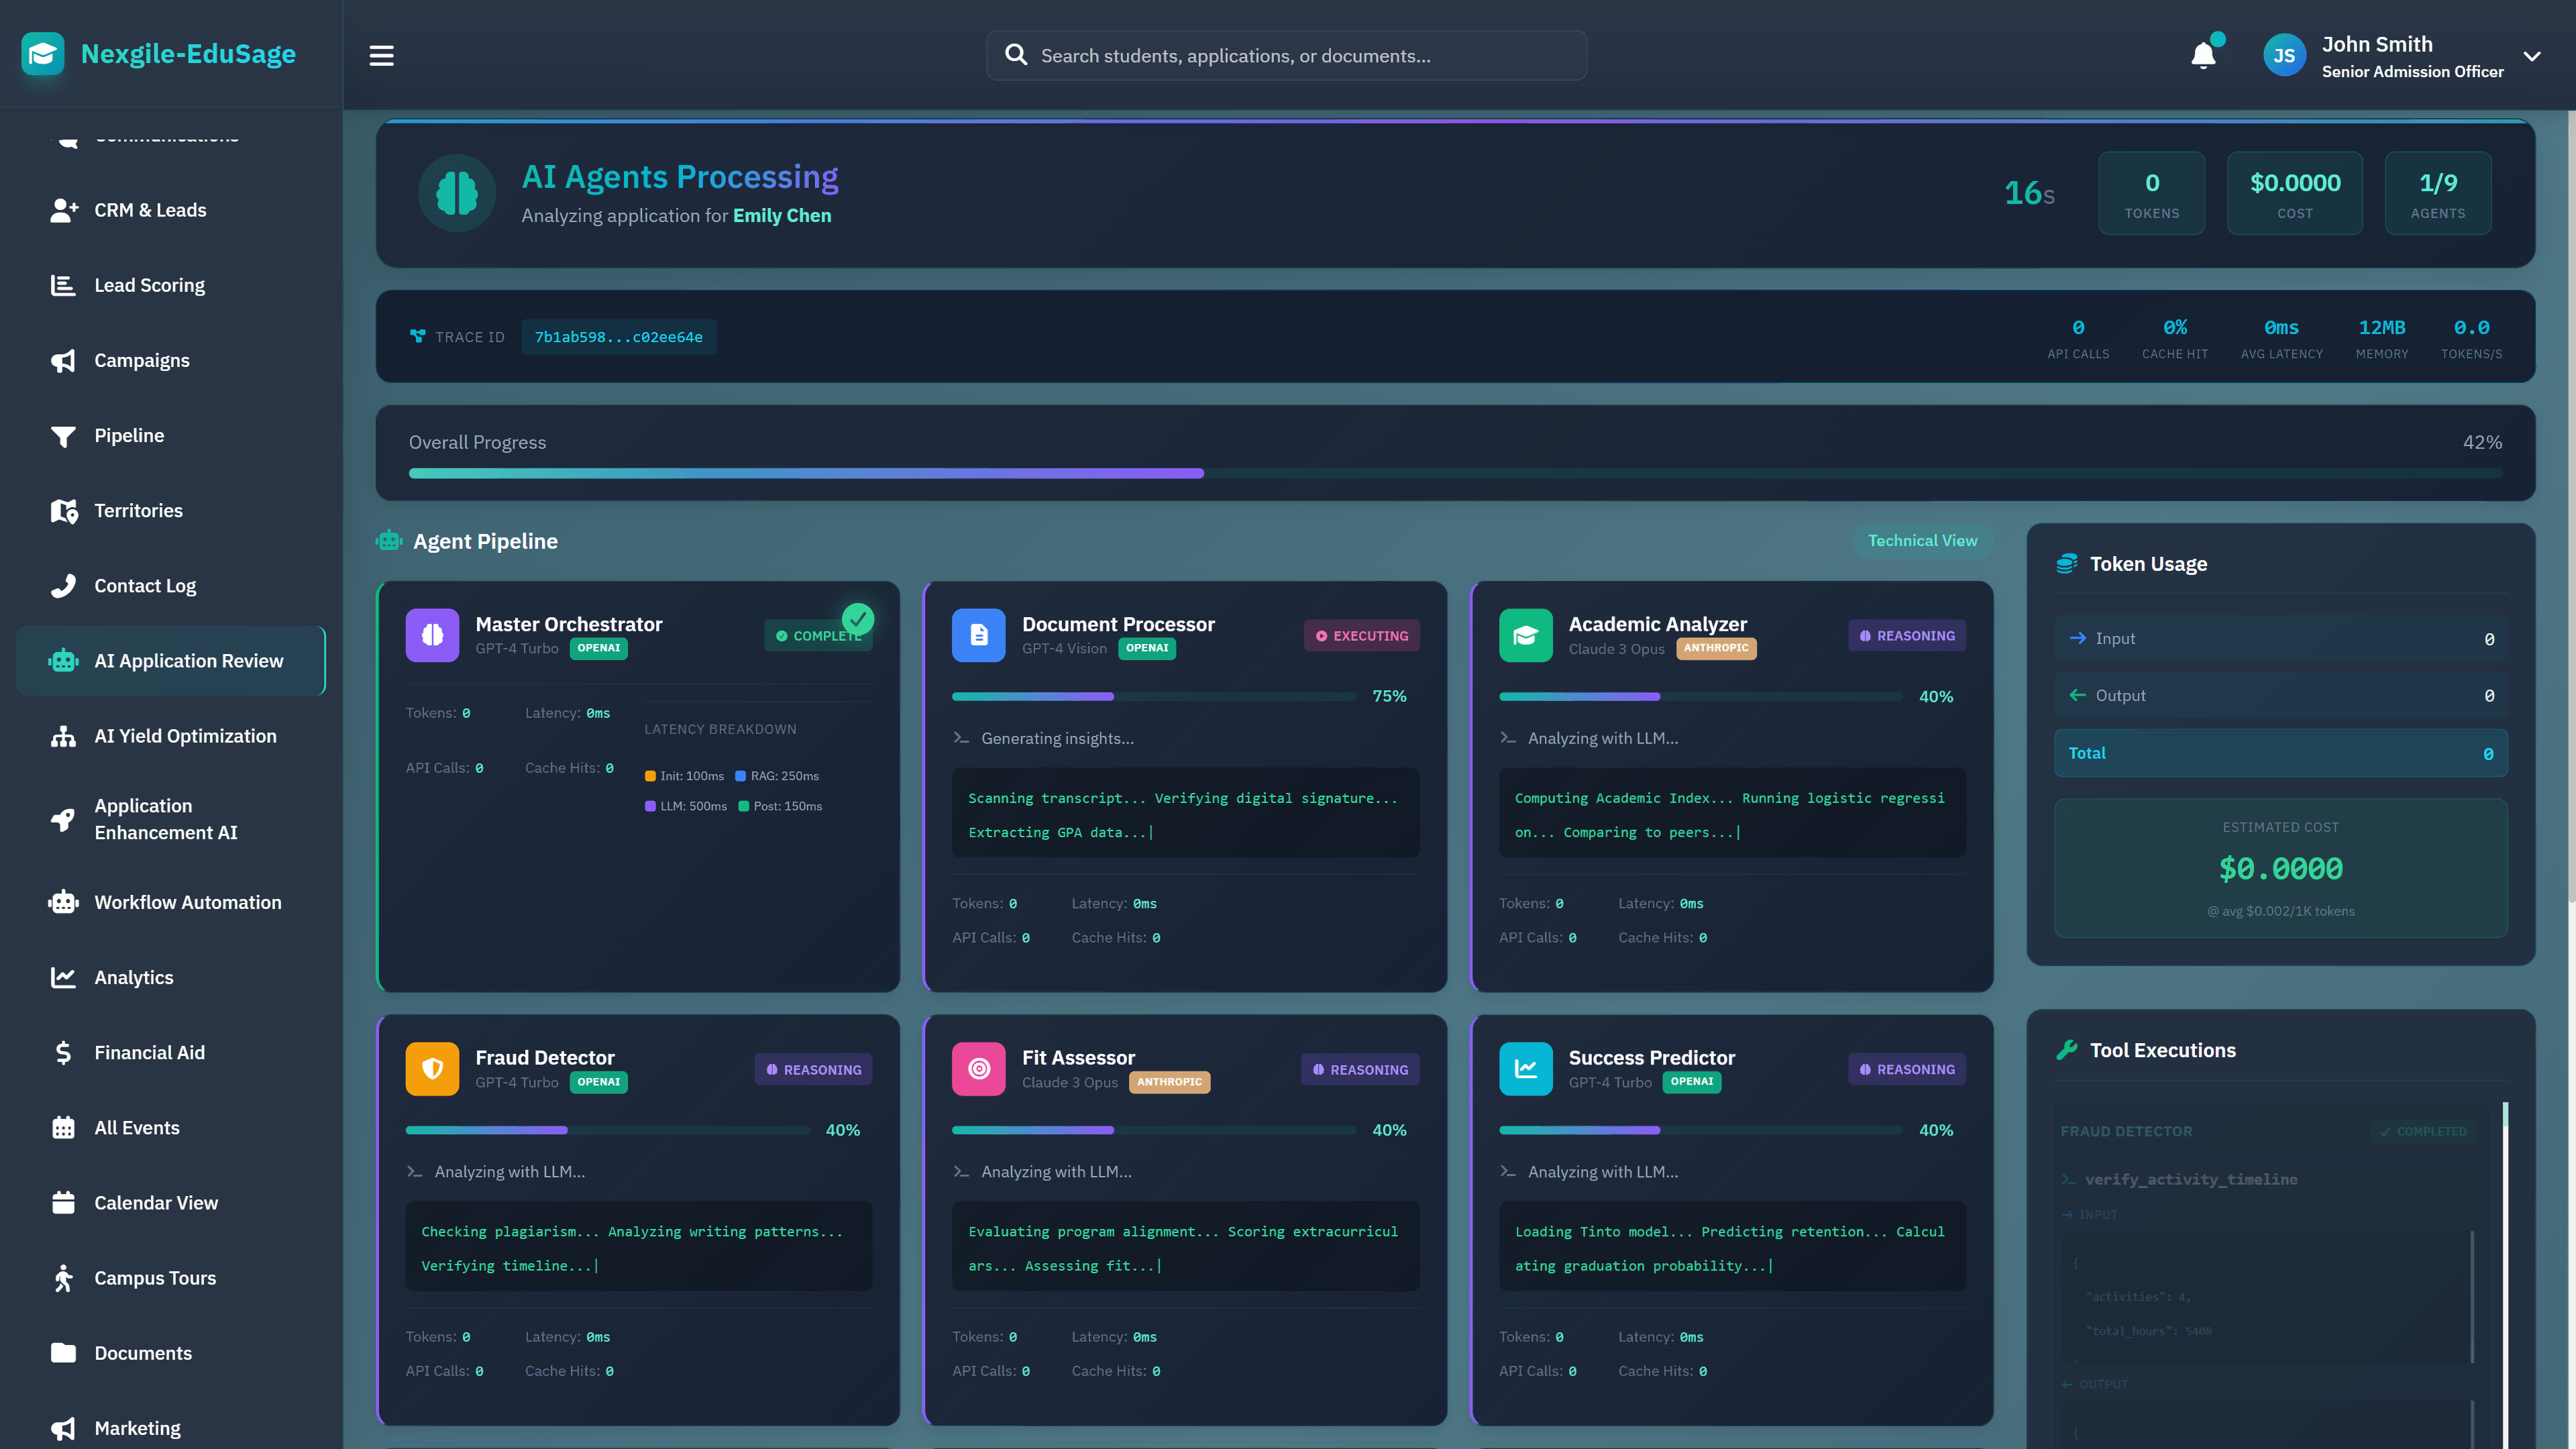This screenshot has width=2576, height=1449.
Task: Open the Financial Aid dollar icon
Action: click(x=63, y=1052)
